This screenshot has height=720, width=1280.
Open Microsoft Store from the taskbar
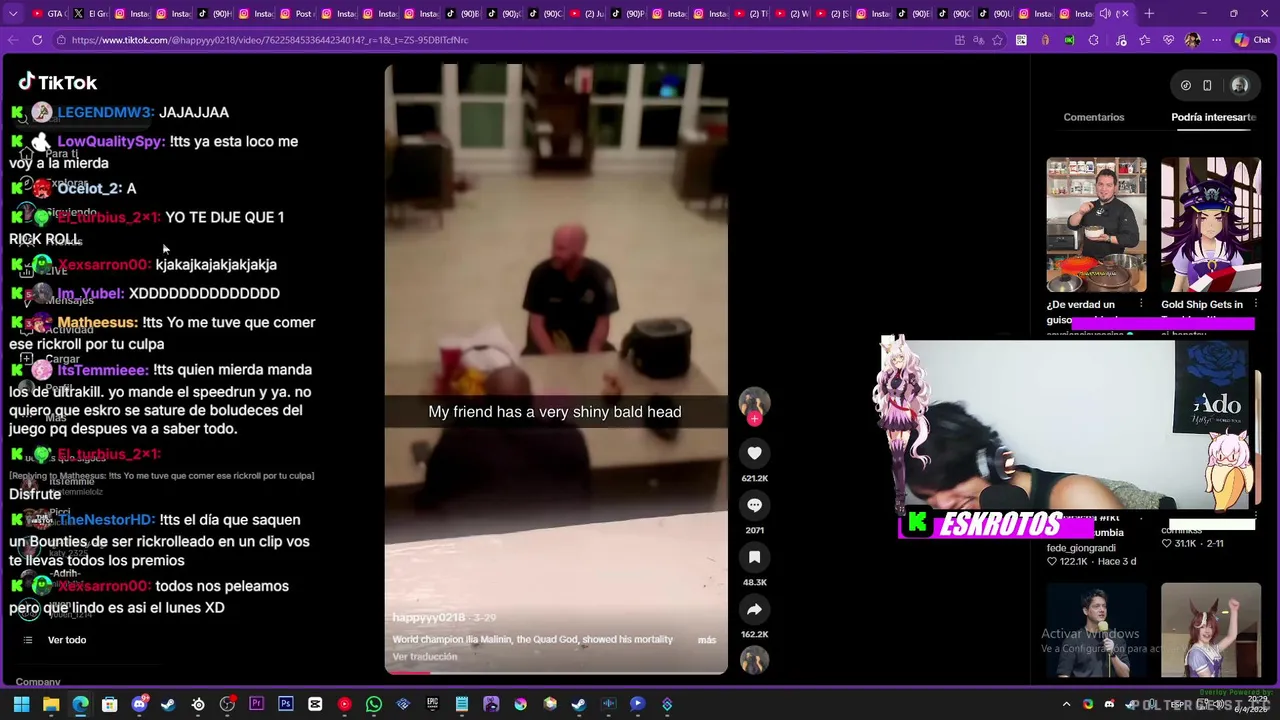pyautogui.click(x=110, y=705)
